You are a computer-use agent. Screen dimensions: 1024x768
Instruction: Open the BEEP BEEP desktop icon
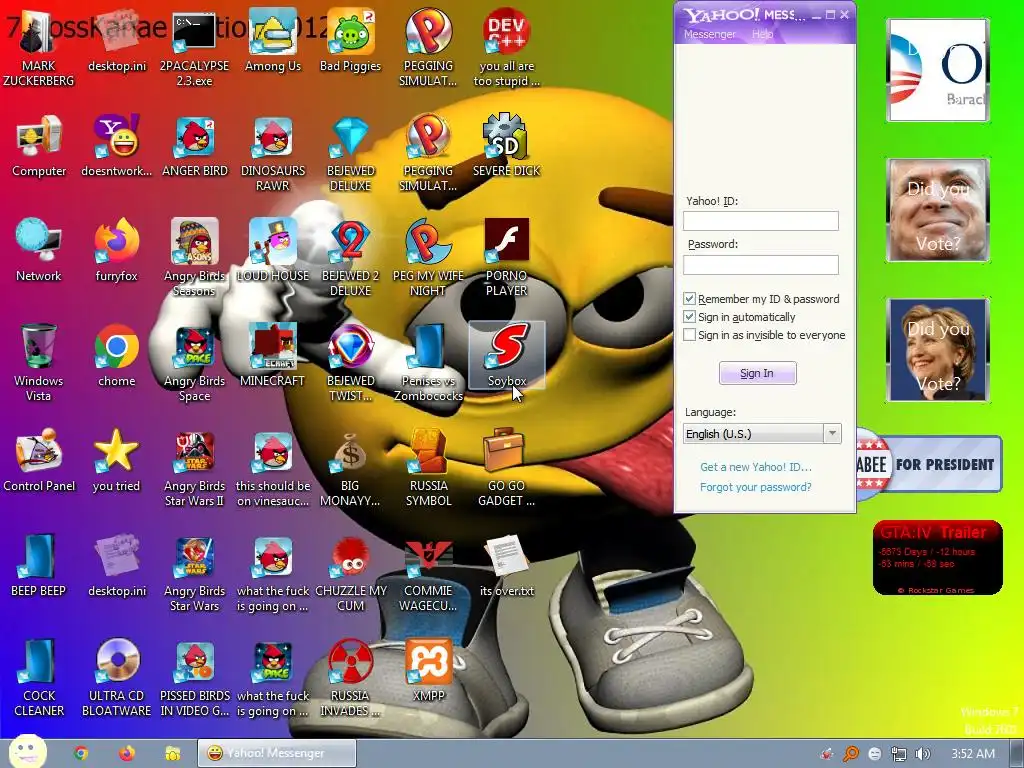39,566
